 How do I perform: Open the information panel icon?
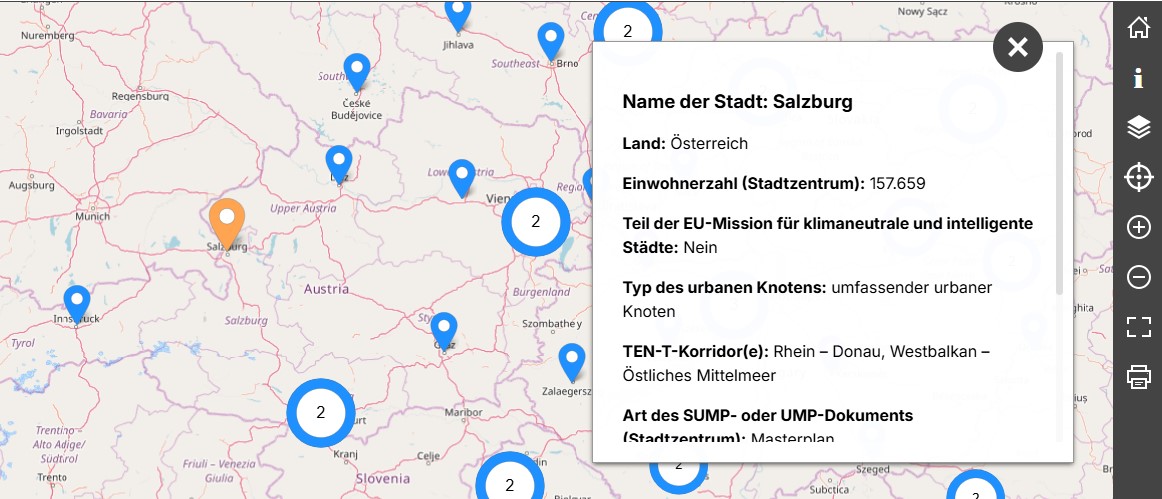[x=1138, y=78]
